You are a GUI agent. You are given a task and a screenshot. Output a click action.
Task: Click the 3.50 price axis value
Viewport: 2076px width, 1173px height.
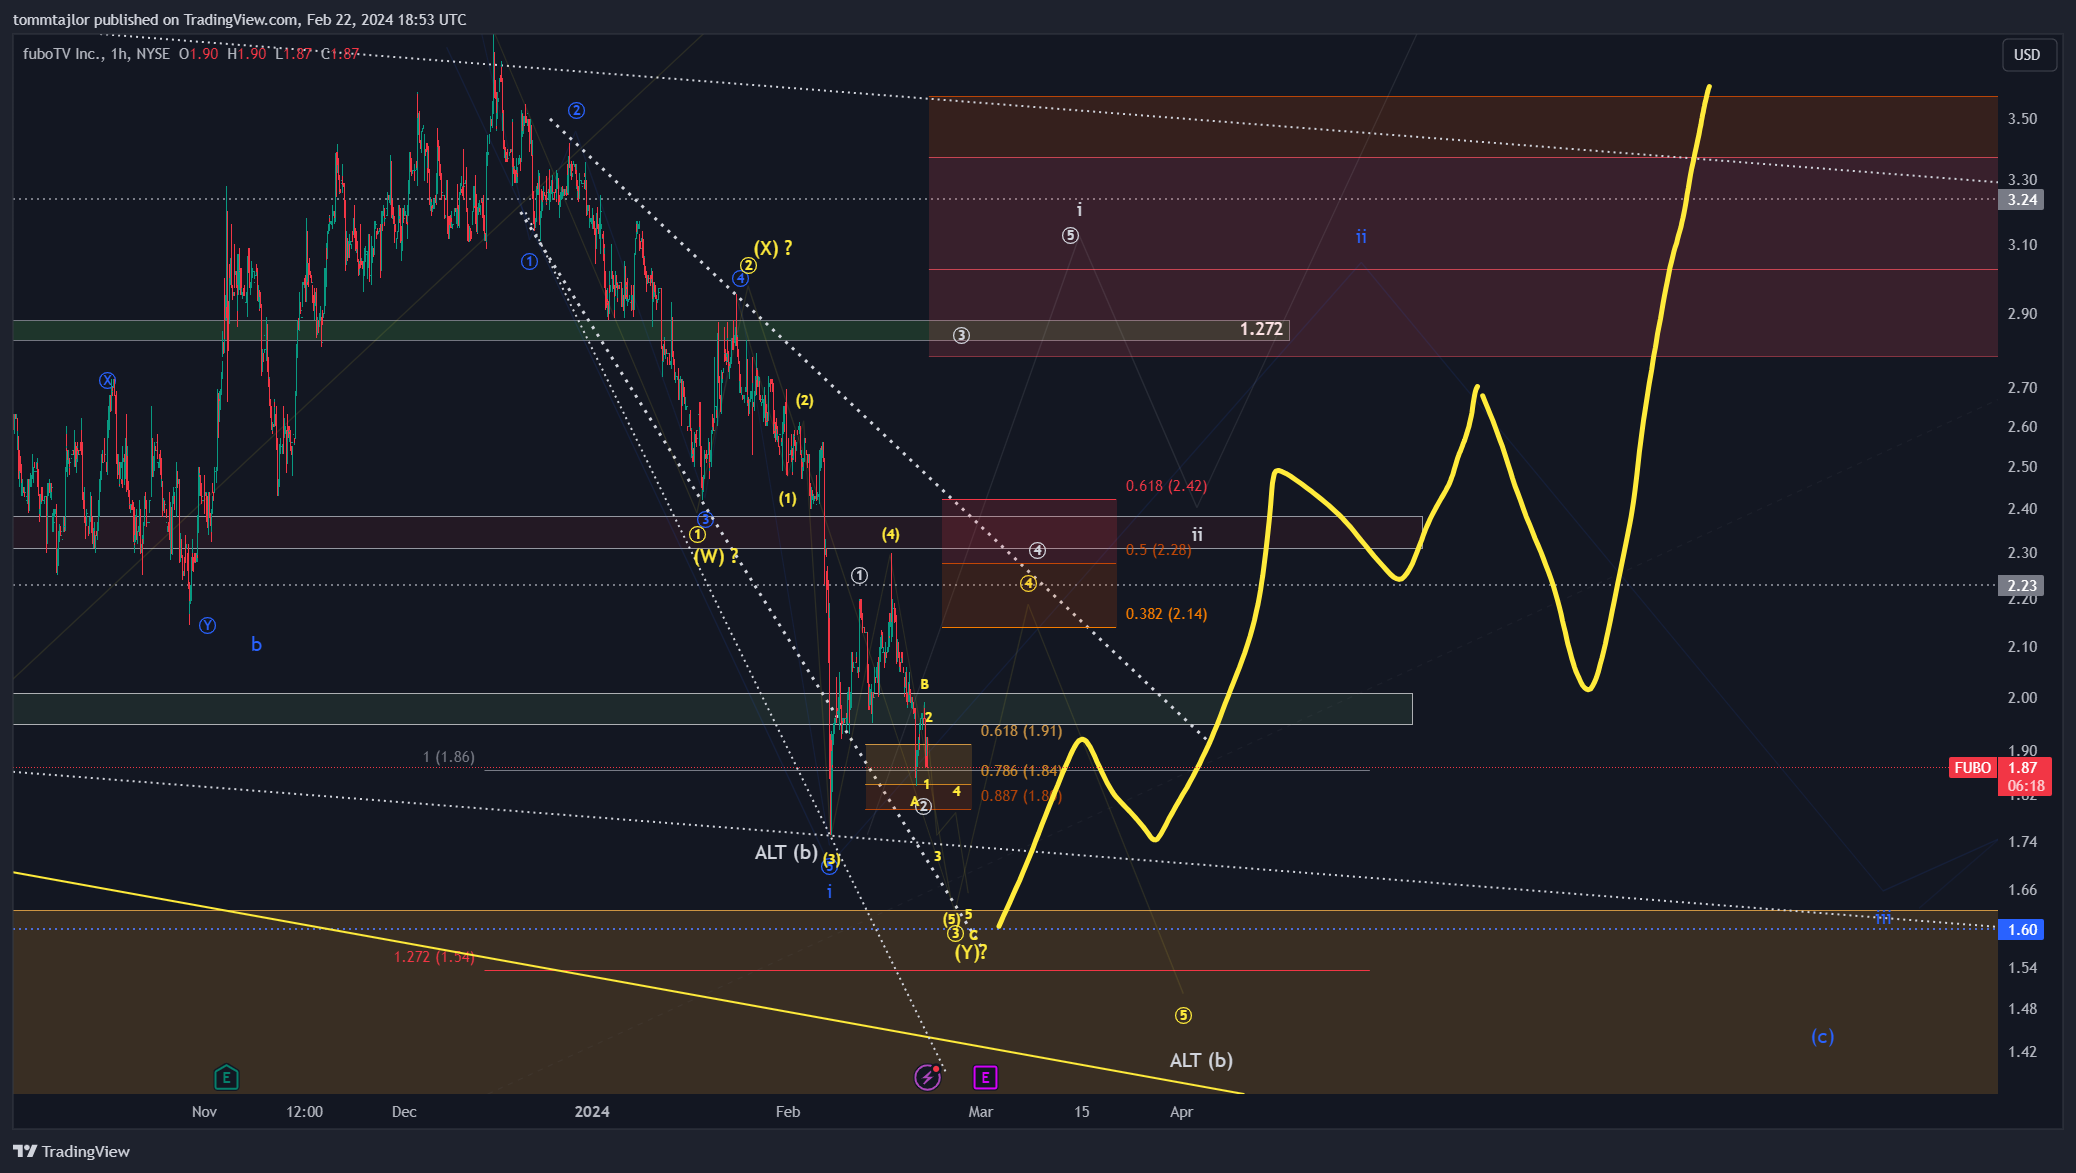coord(2022,119)
